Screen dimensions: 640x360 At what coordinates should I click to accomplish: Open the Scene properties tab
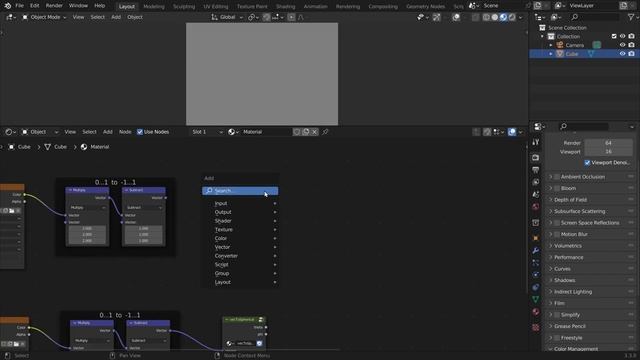[536, 194]
